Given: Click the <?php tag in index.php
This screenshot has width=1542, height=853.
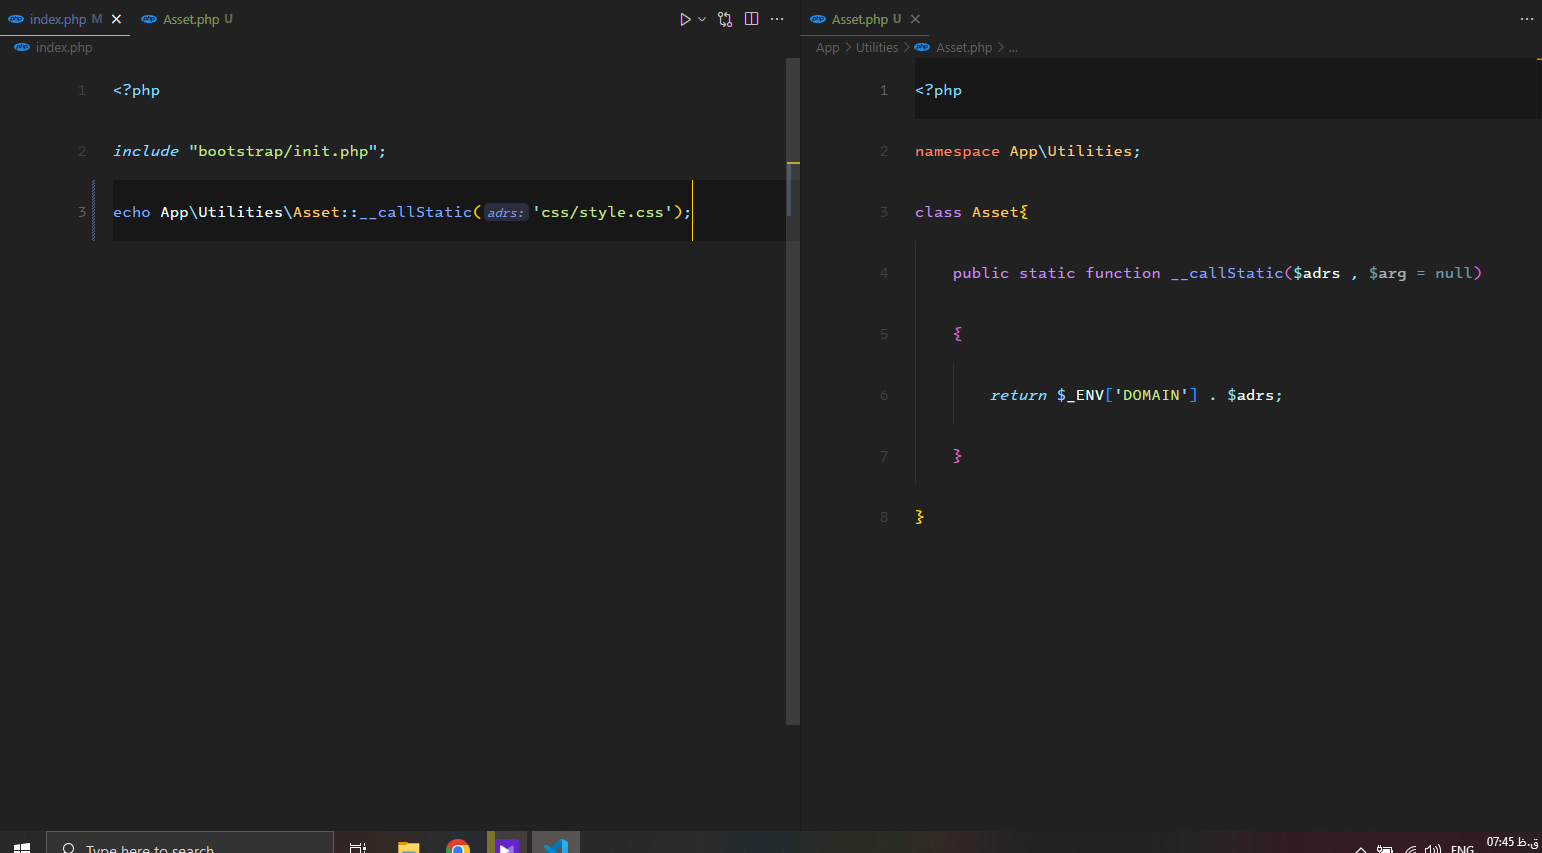Looking at the screenshot, I should pyautogui.click(x=136, y=90).
